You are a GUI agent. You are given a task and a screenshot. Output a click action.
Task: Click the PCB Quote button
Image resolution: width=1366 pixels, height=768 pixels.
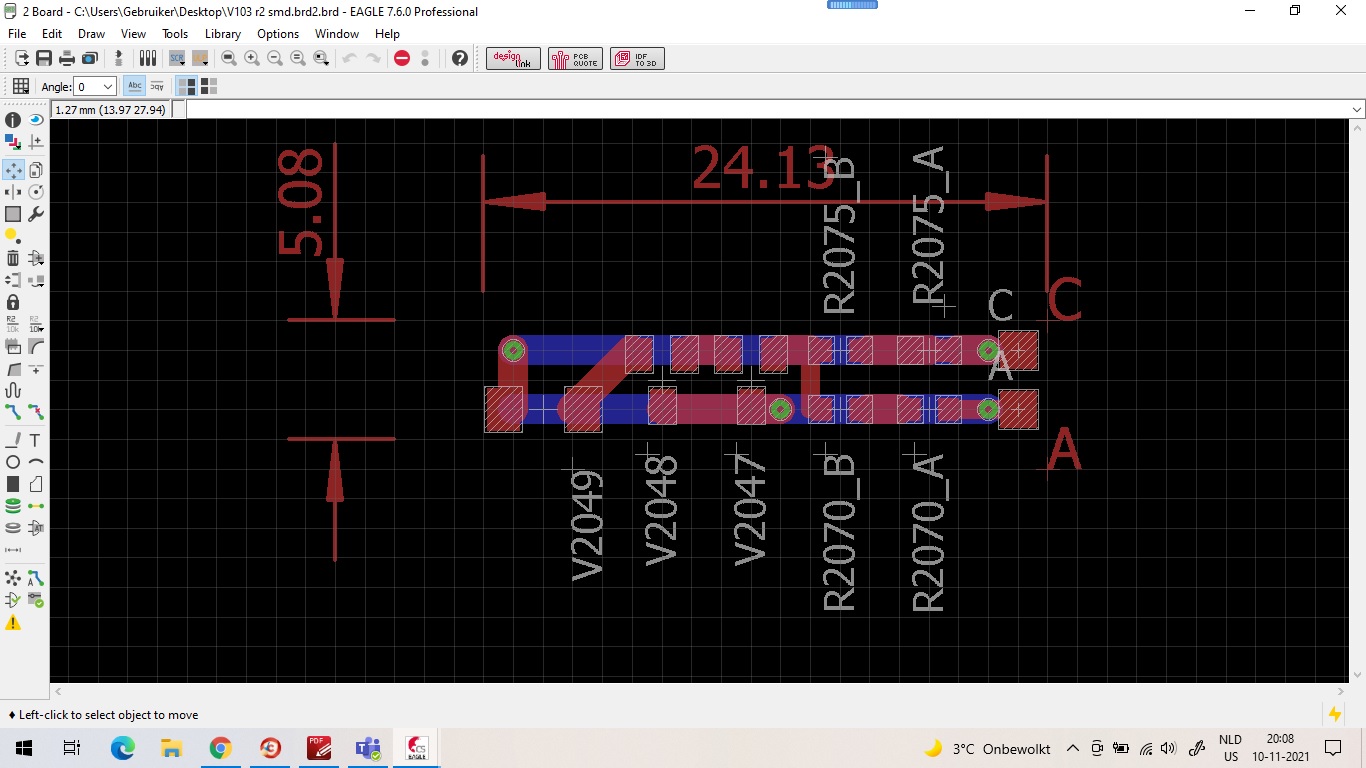[576, 59]
